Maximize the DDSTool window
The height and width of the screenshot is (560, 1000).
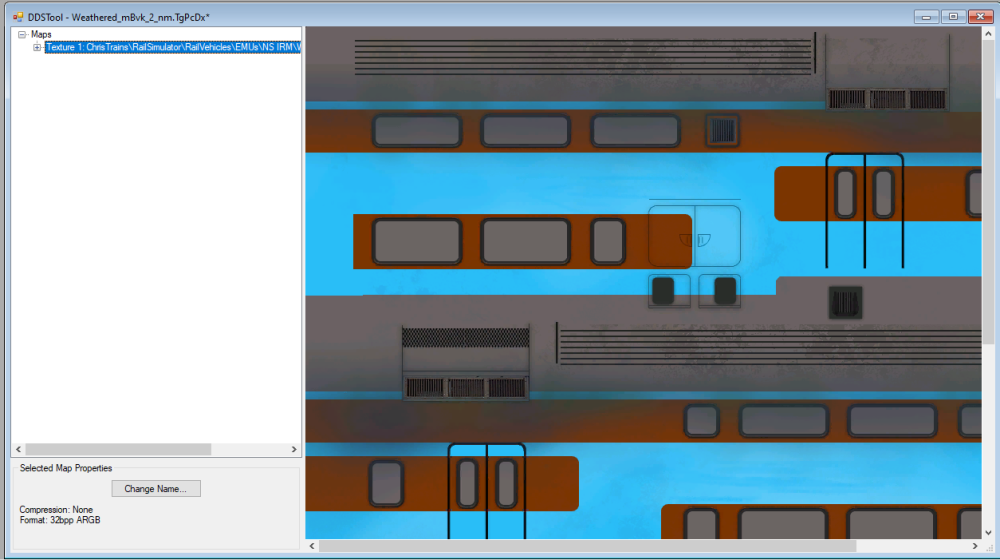(953, 16)
